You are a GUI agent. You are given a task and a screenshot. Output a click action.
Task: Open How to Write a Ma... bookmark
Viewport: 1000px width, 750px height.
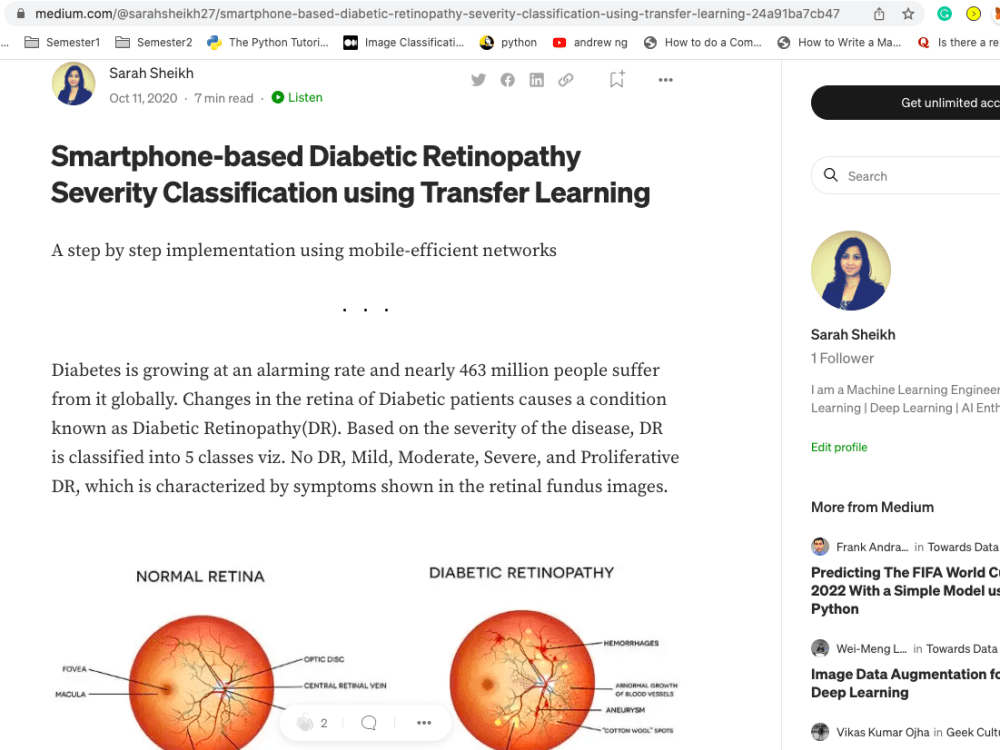click(839, 42)
